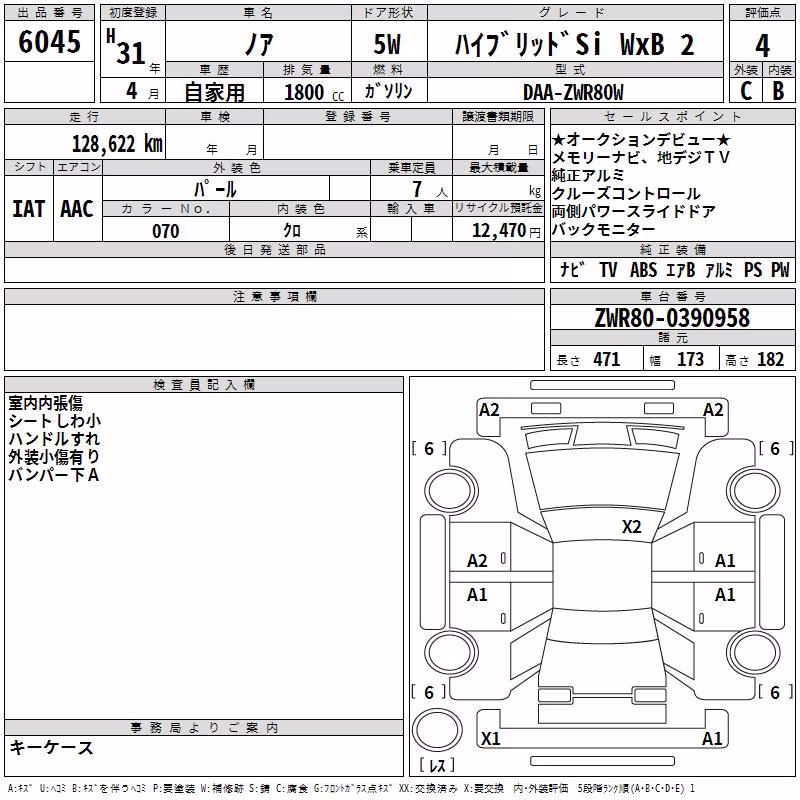
Task: Select the exterior color パール
Action: 215,189
